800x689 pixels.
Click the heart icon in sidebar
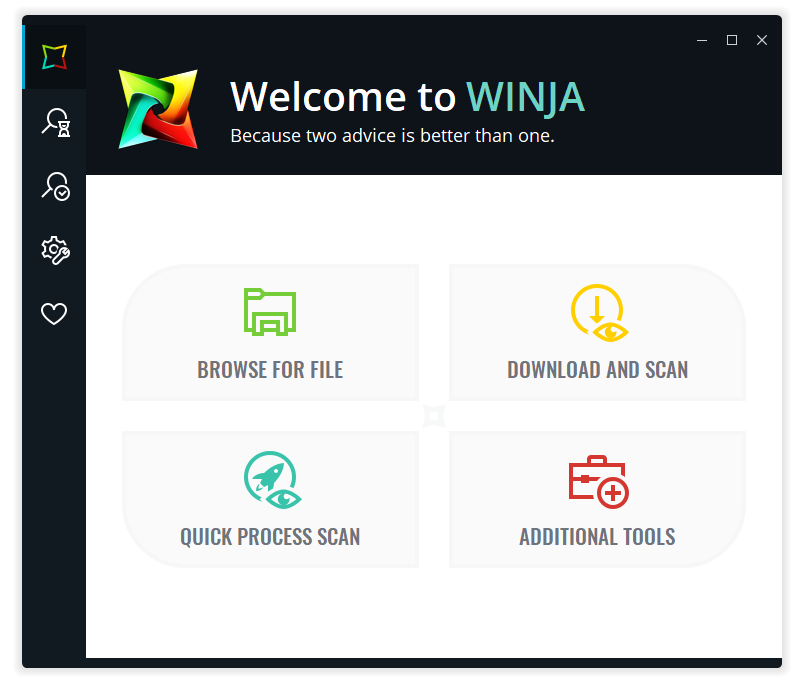click(x=54, y=313)
